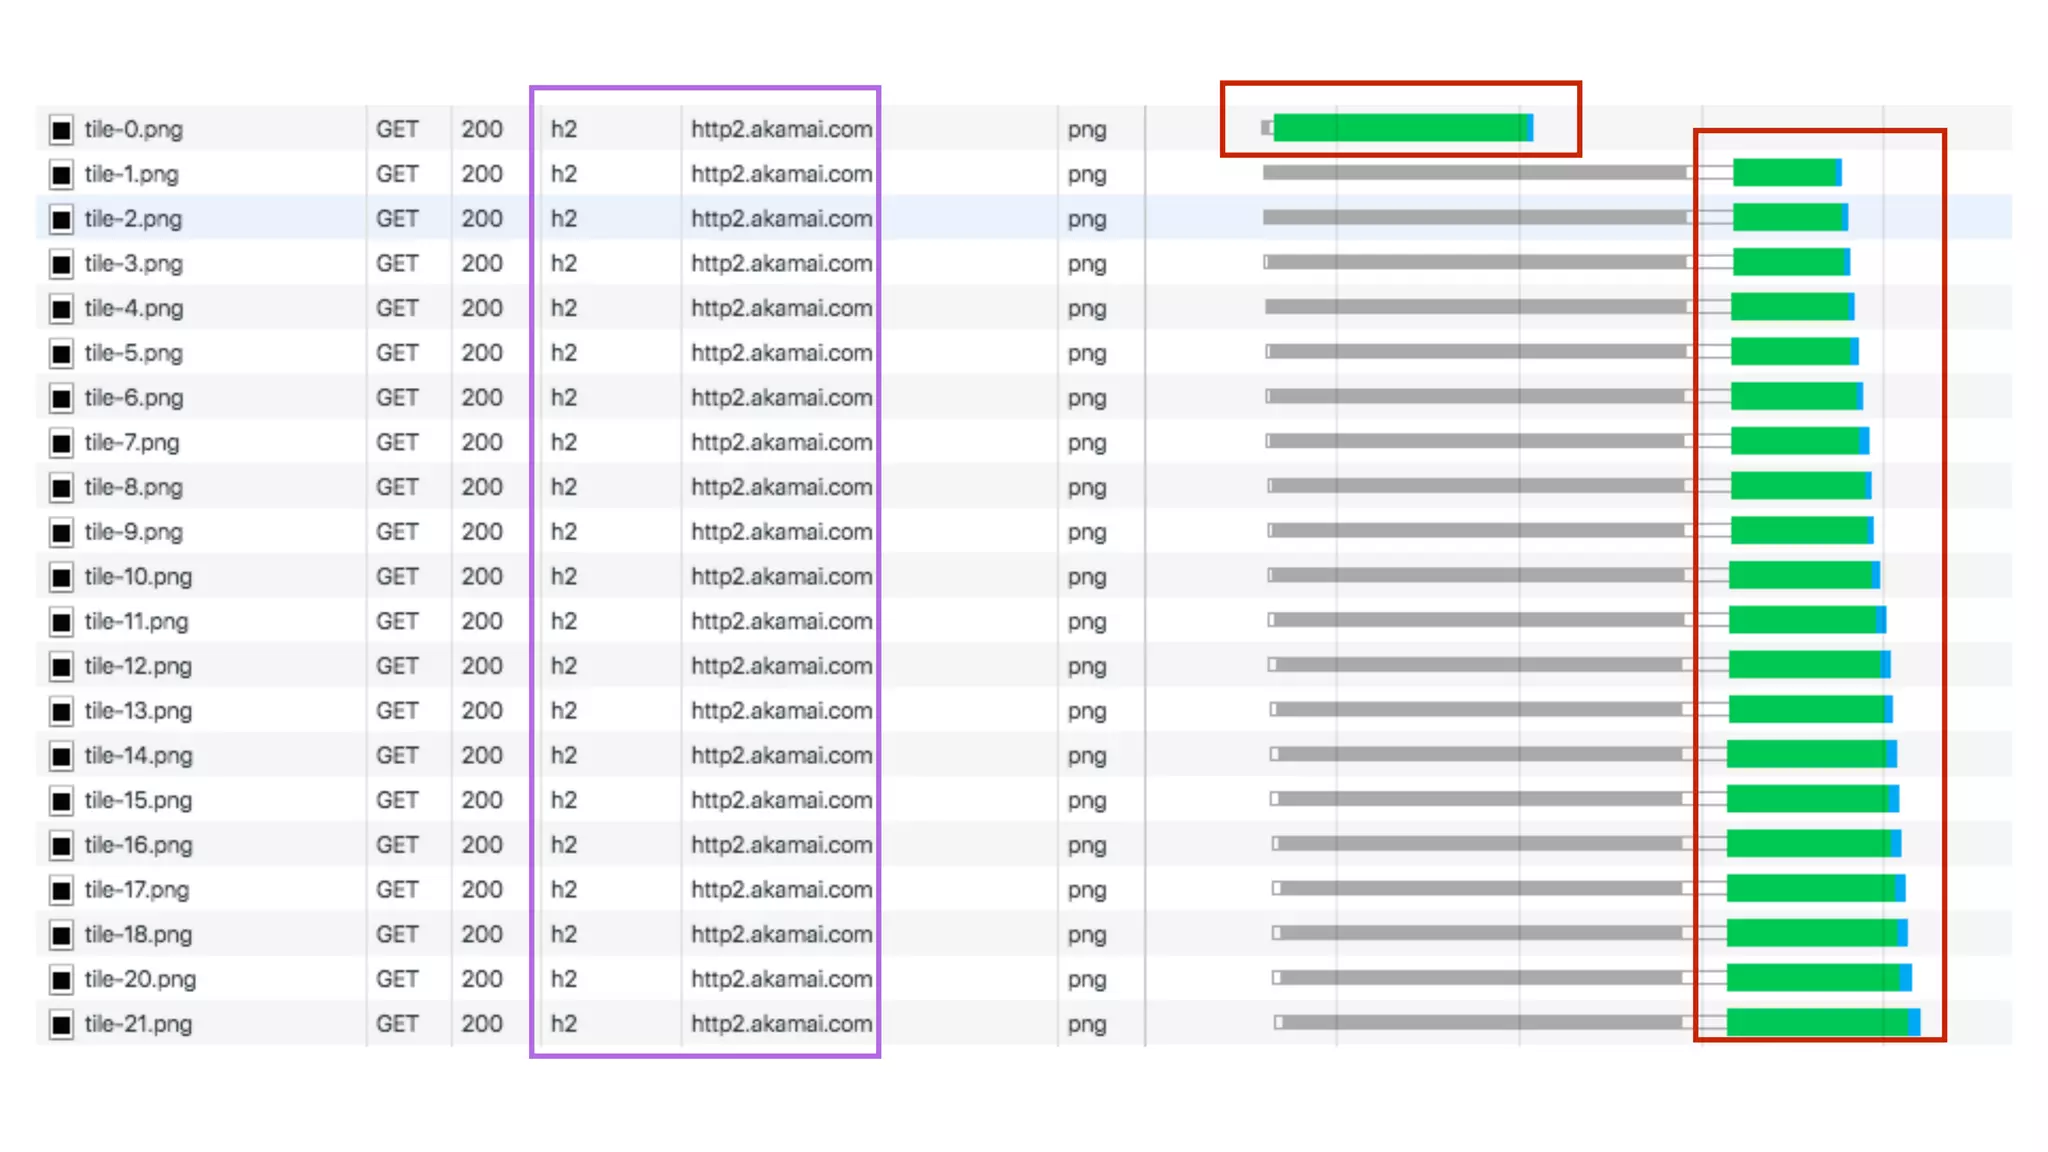
Task: Click the file icon beside tile-5.png
Action: point(61,354)
